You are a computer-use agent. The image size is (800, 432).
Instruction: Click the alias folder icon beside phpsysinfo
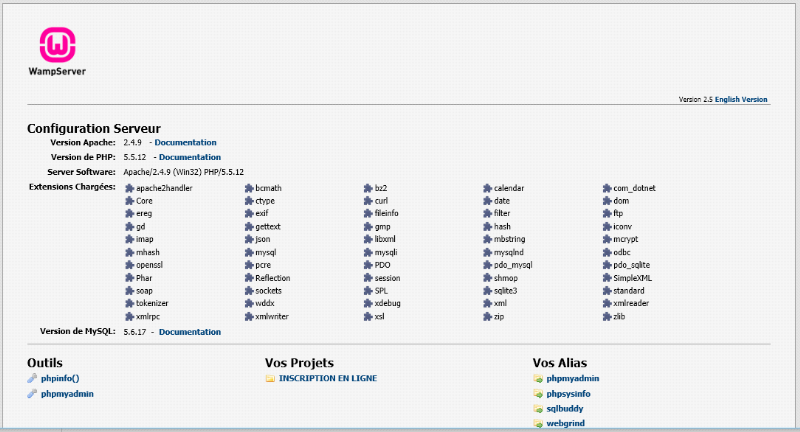click(538, 394)
